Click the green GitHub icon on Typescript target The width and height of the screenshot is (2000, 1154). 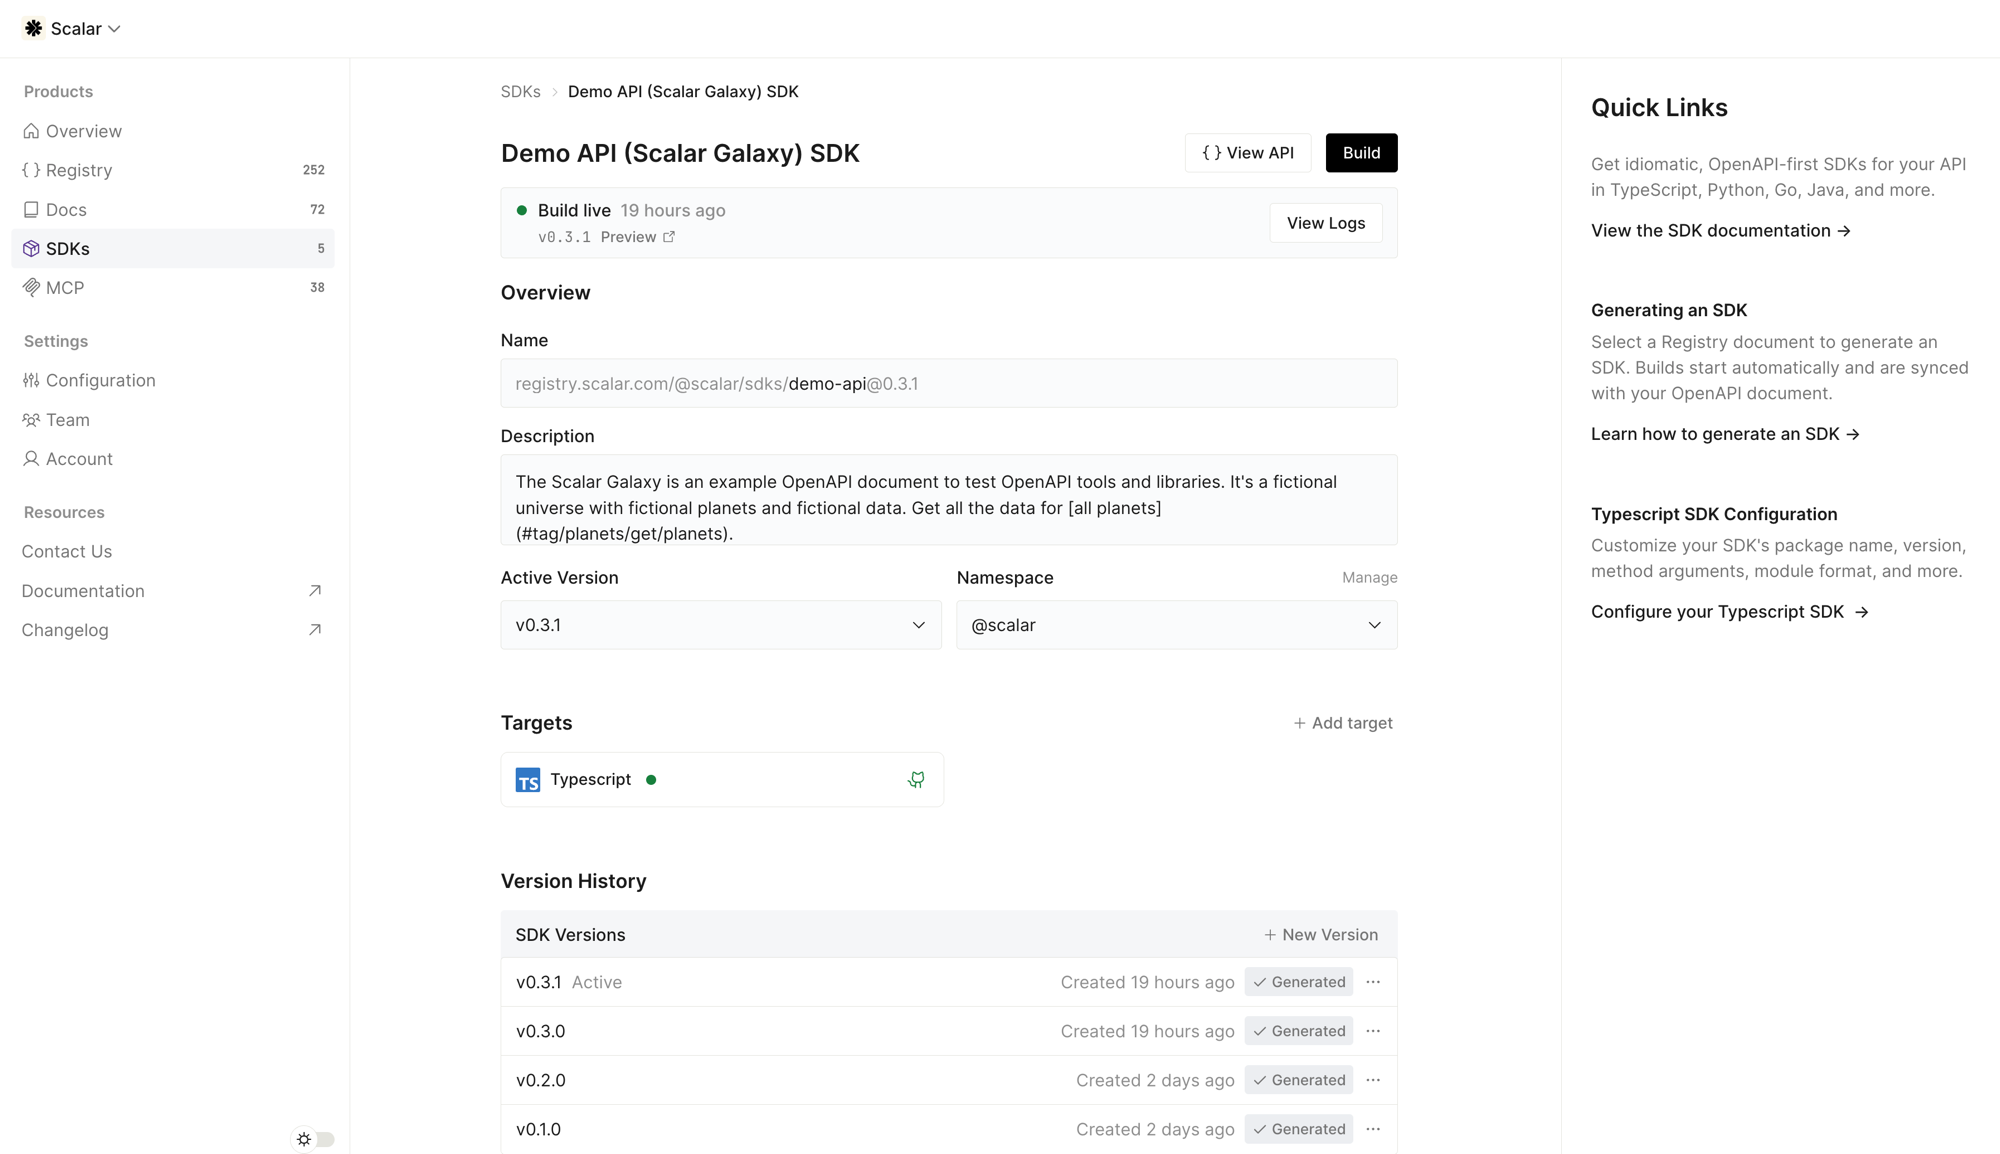click(916, 780)
